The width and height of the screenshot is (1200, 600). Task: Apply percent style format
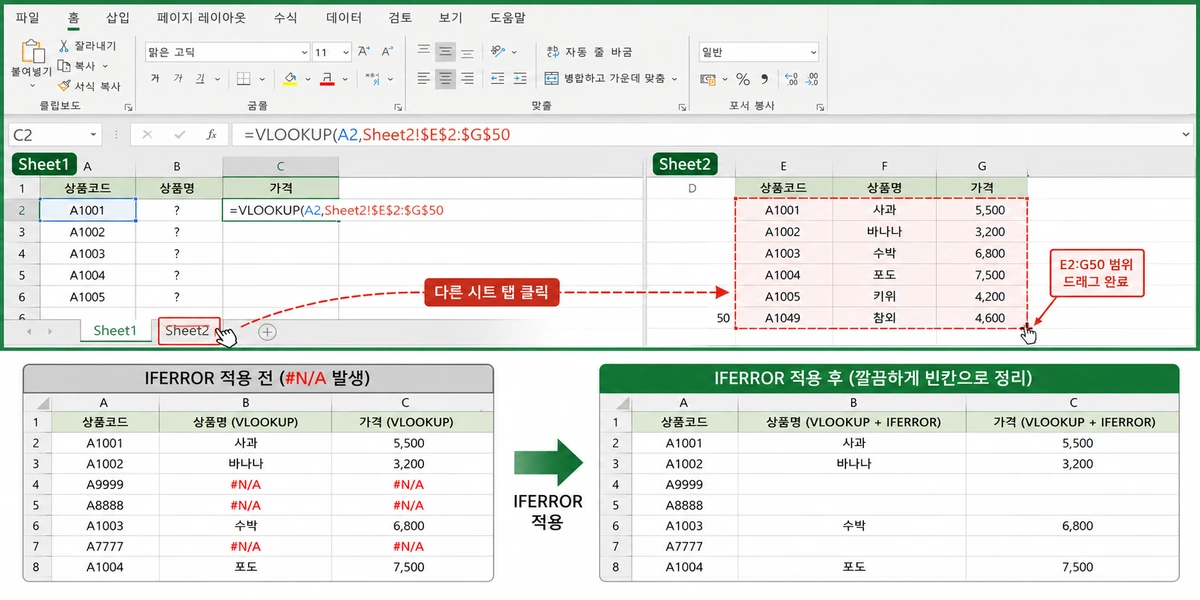[x=743, y=78]
